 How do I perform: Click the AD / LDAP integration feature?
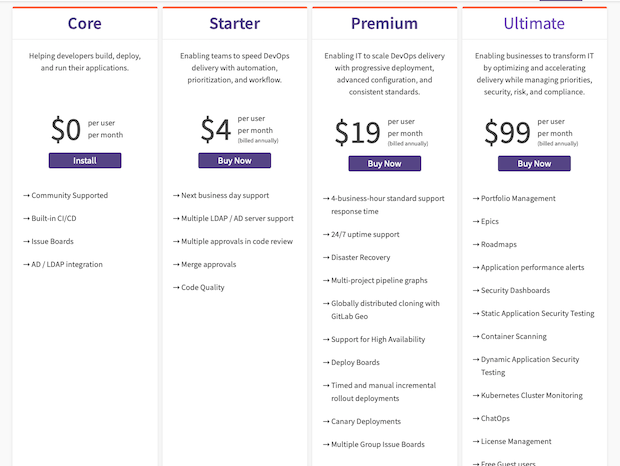point(67,264)
